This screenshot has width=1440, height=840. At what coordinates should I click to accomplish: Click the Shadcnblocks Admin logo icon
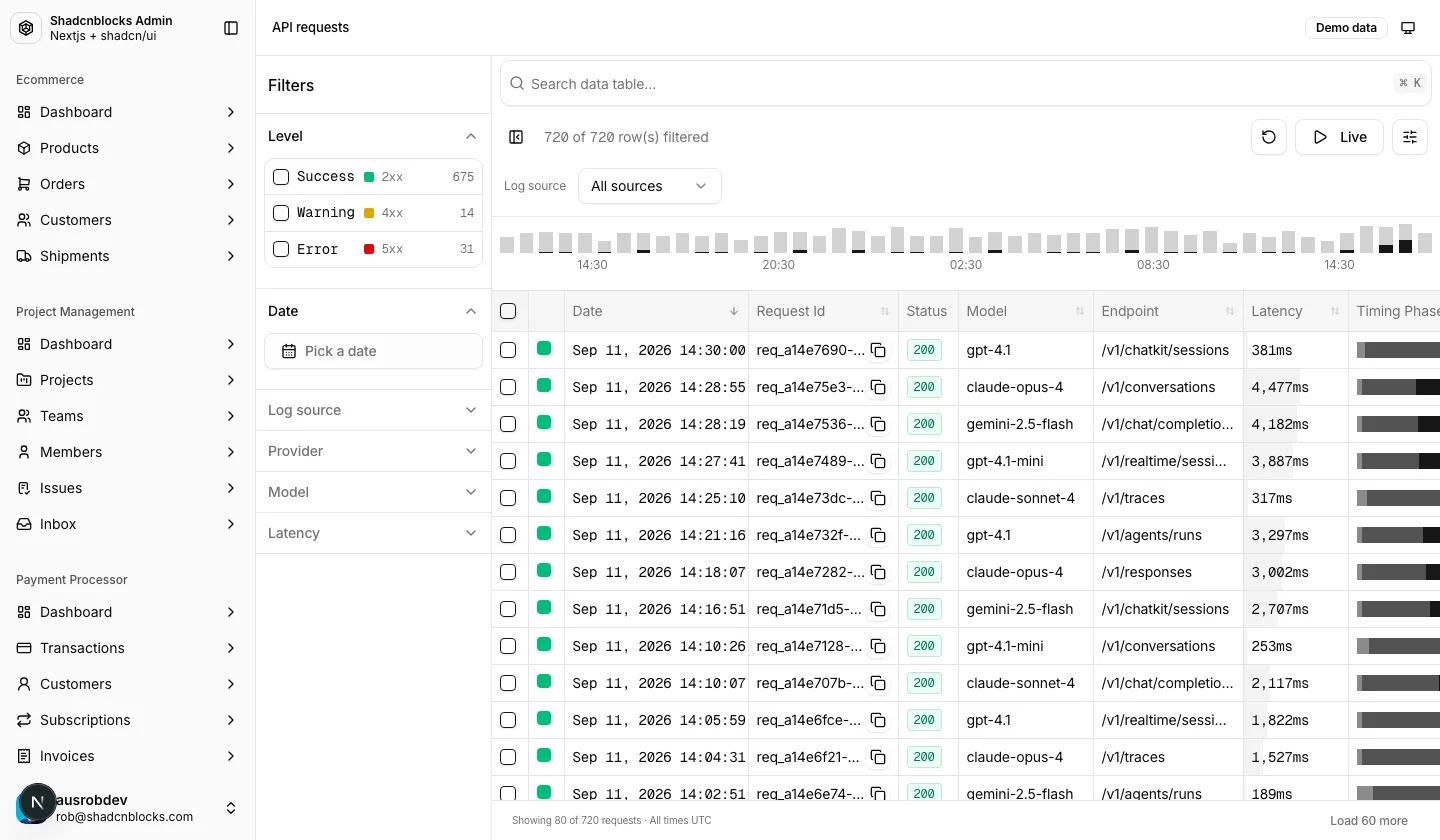coord(26,28)
